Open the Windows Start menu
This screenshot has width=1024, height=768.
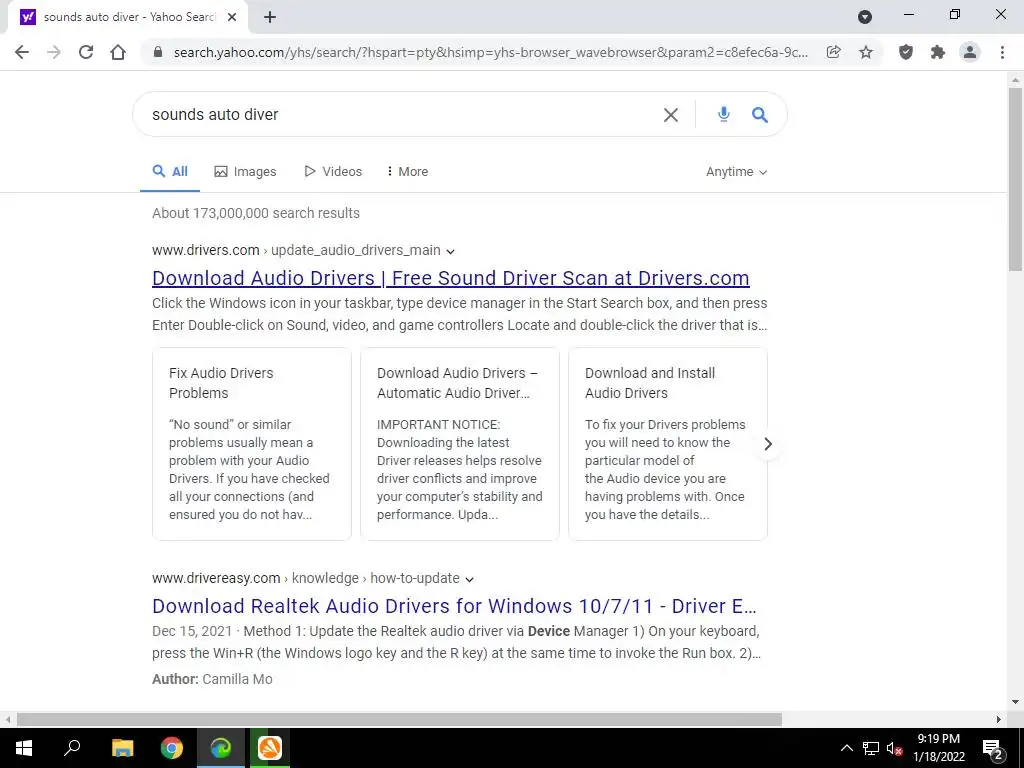pos(24,748)
